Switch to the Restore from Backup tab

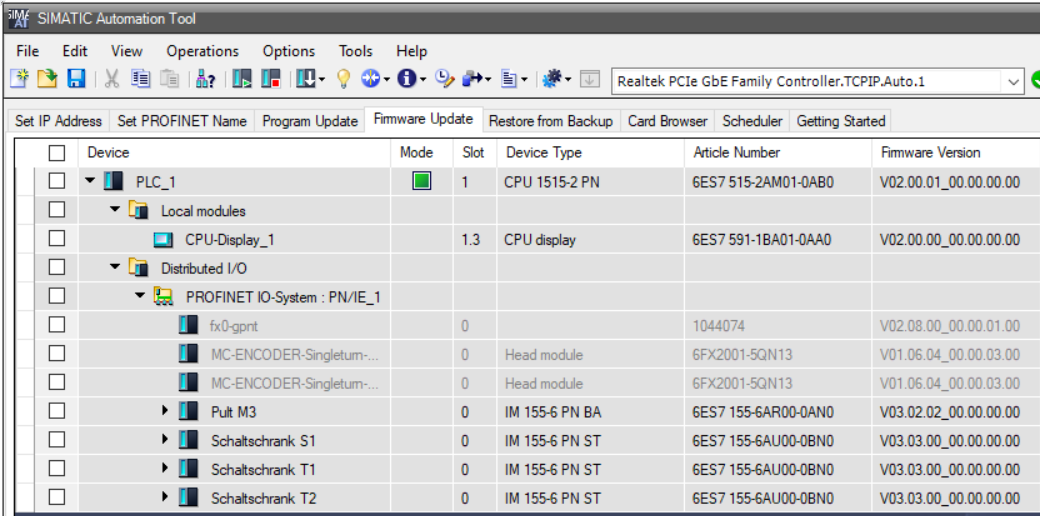[x=551, y=121]
